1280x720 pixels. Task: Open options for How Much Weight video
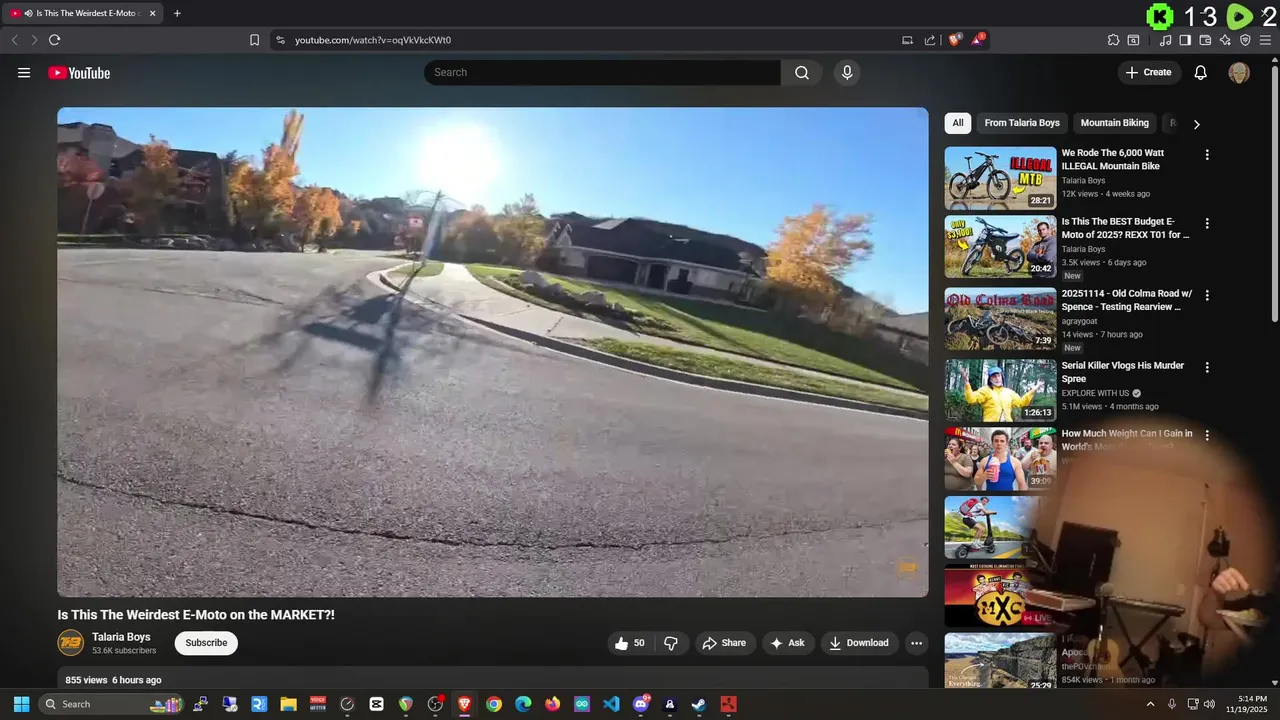coord(1207,435)
